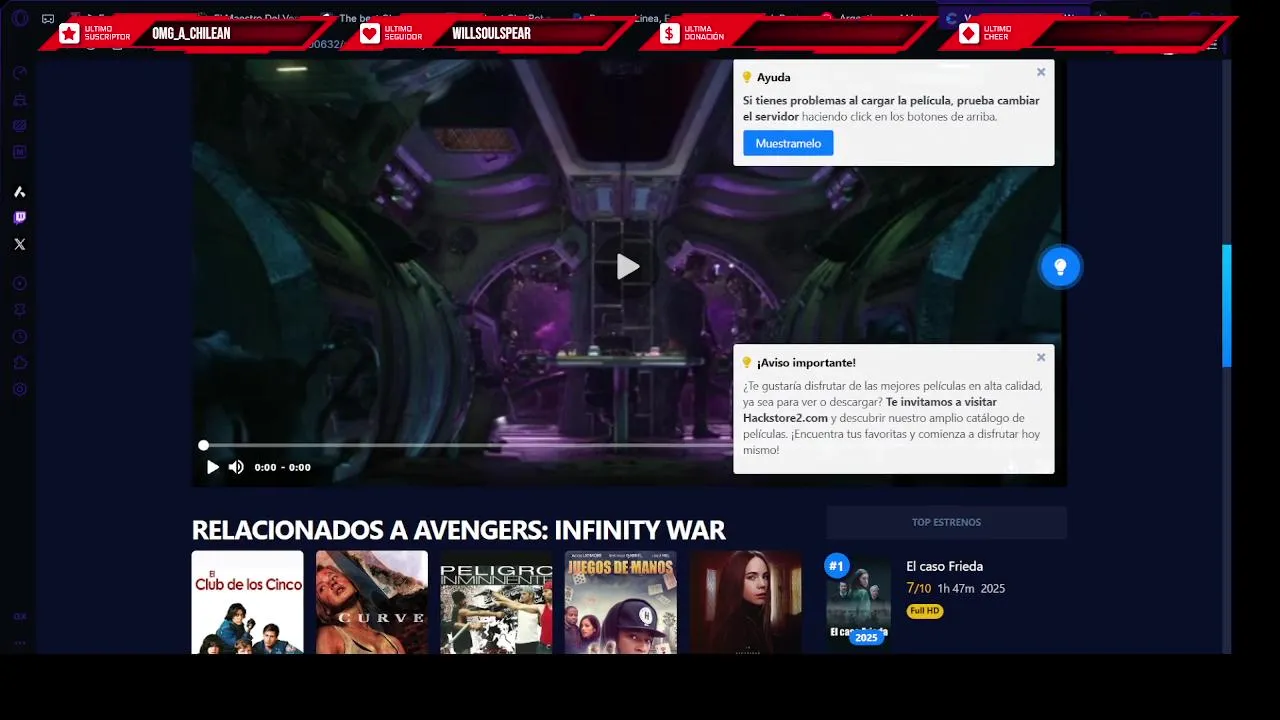Play the video from control bar
This screenshot has height=720, width=1280.
[x=212, y=467]
